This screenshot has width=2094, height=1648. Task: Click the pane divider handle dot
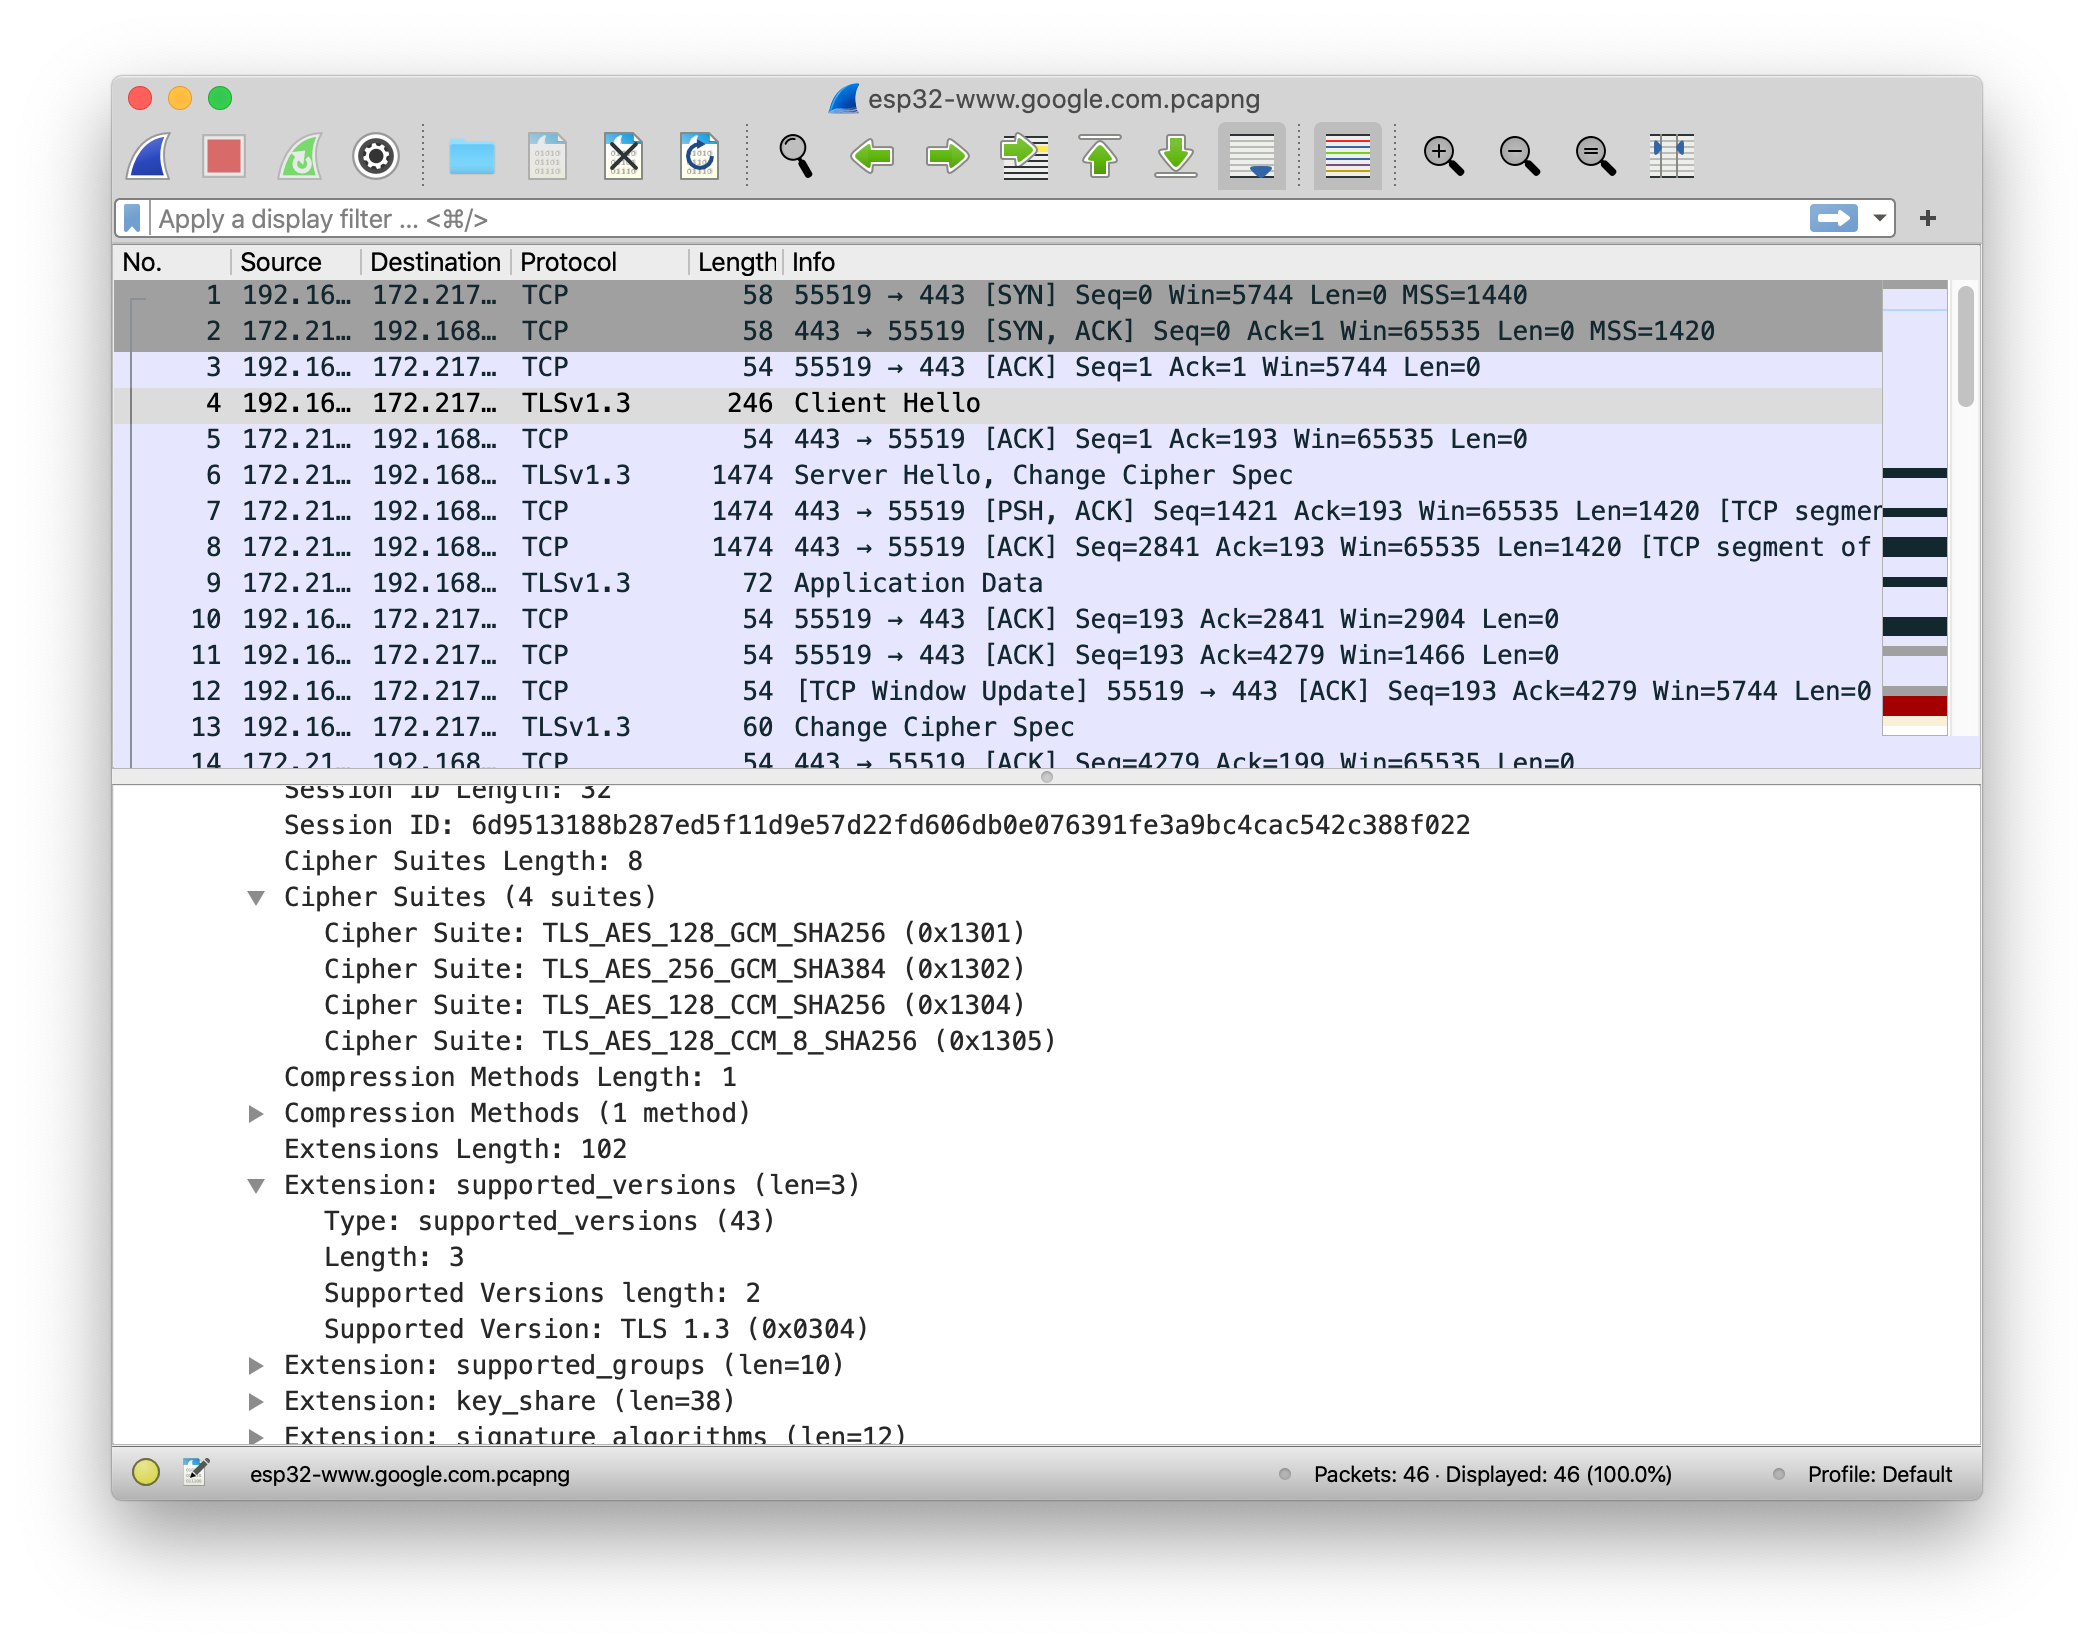coord(1047,777)
